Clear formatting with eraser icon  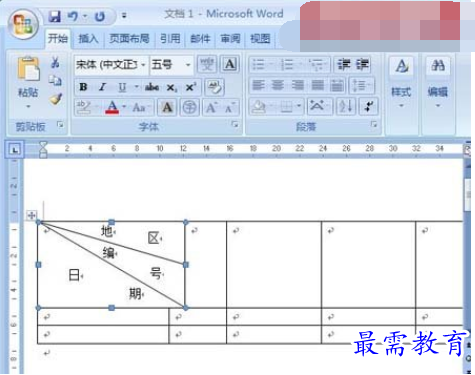coord(215,87)
